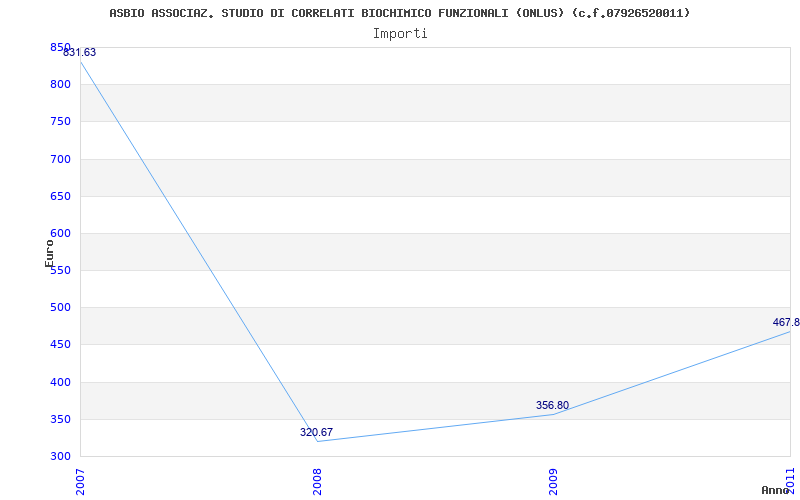Click the 600 y-axis tick label
Screen dimensions: 800x500
[x=60, y=234]
